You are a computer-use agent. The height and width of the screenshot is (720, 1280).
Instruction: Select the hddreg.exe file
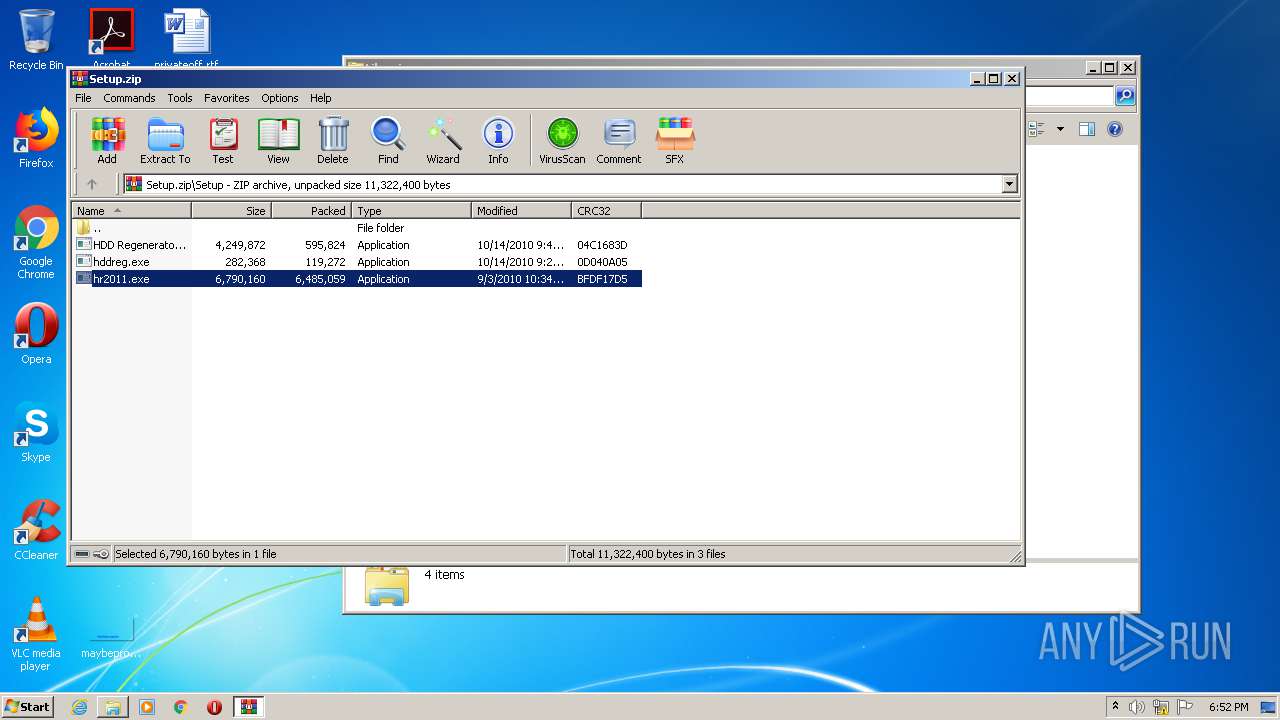357,262
